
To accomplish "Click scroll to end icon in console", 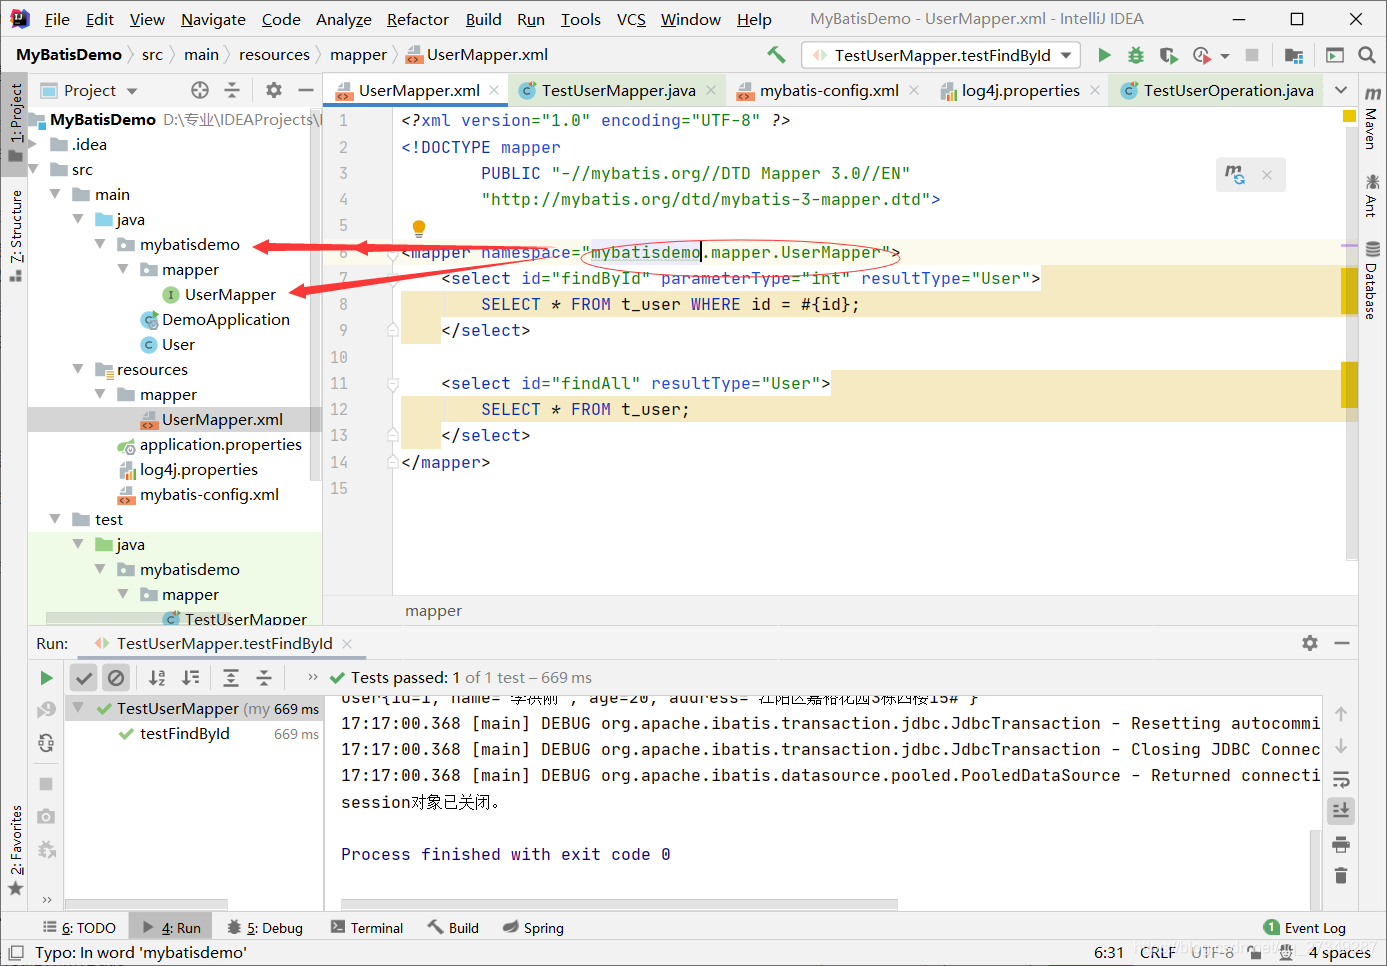I will [1341, 810].
